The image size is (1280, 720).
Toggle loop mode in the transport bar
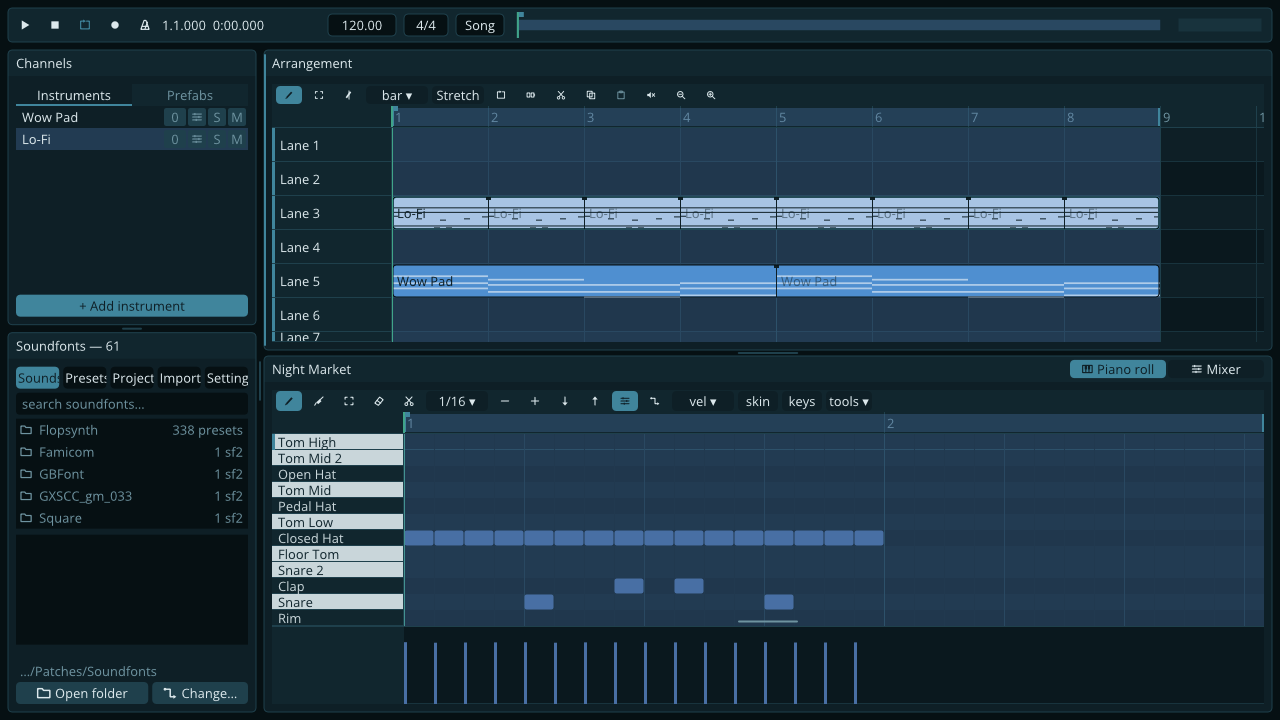click(85, 25)
